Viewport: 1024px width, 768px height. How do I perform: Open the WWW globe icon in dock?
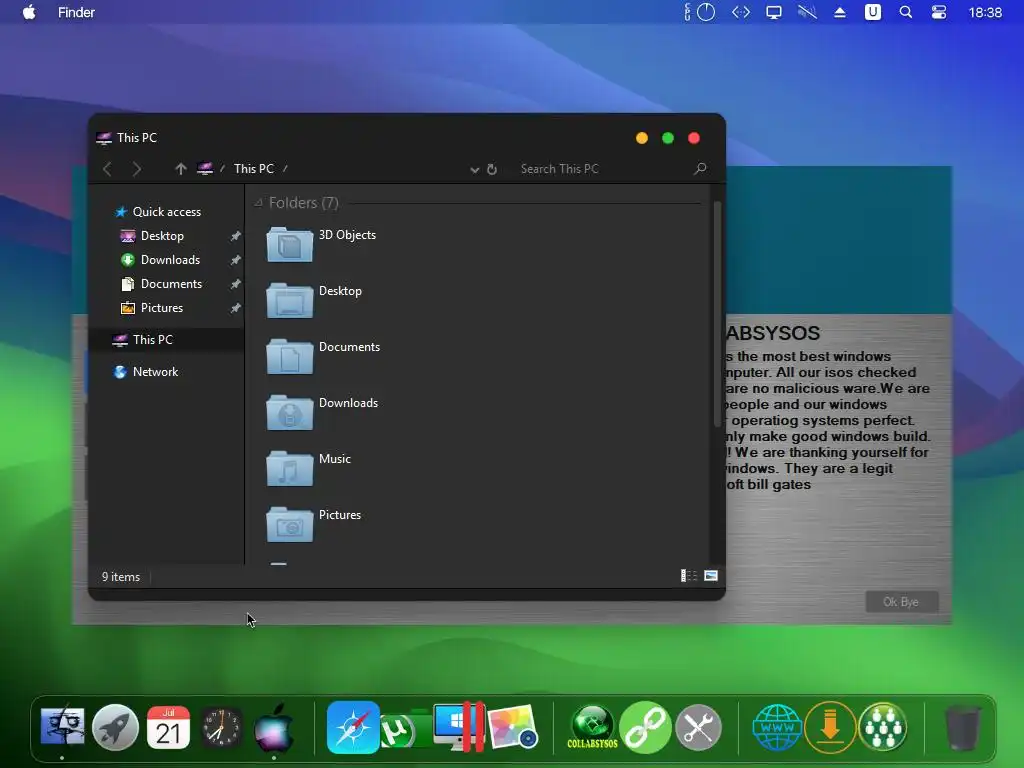click(777, 727)
